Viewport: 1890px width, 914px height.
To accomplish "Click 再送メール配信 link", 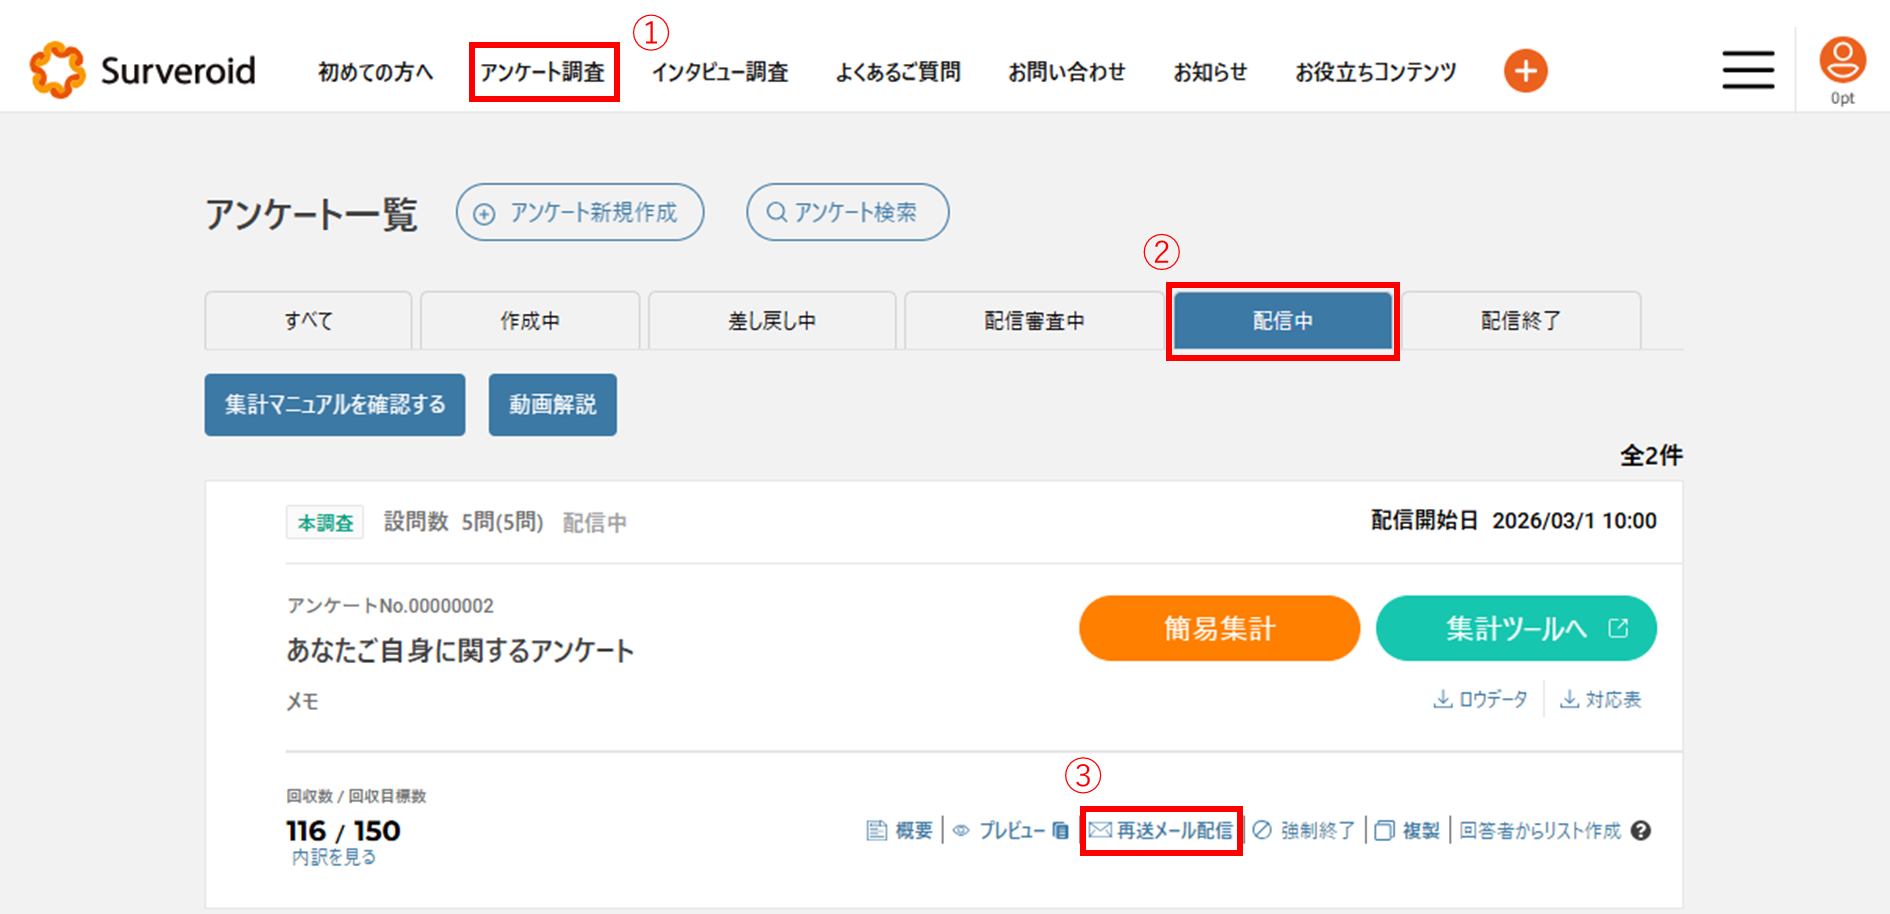I will point(1161,831).
